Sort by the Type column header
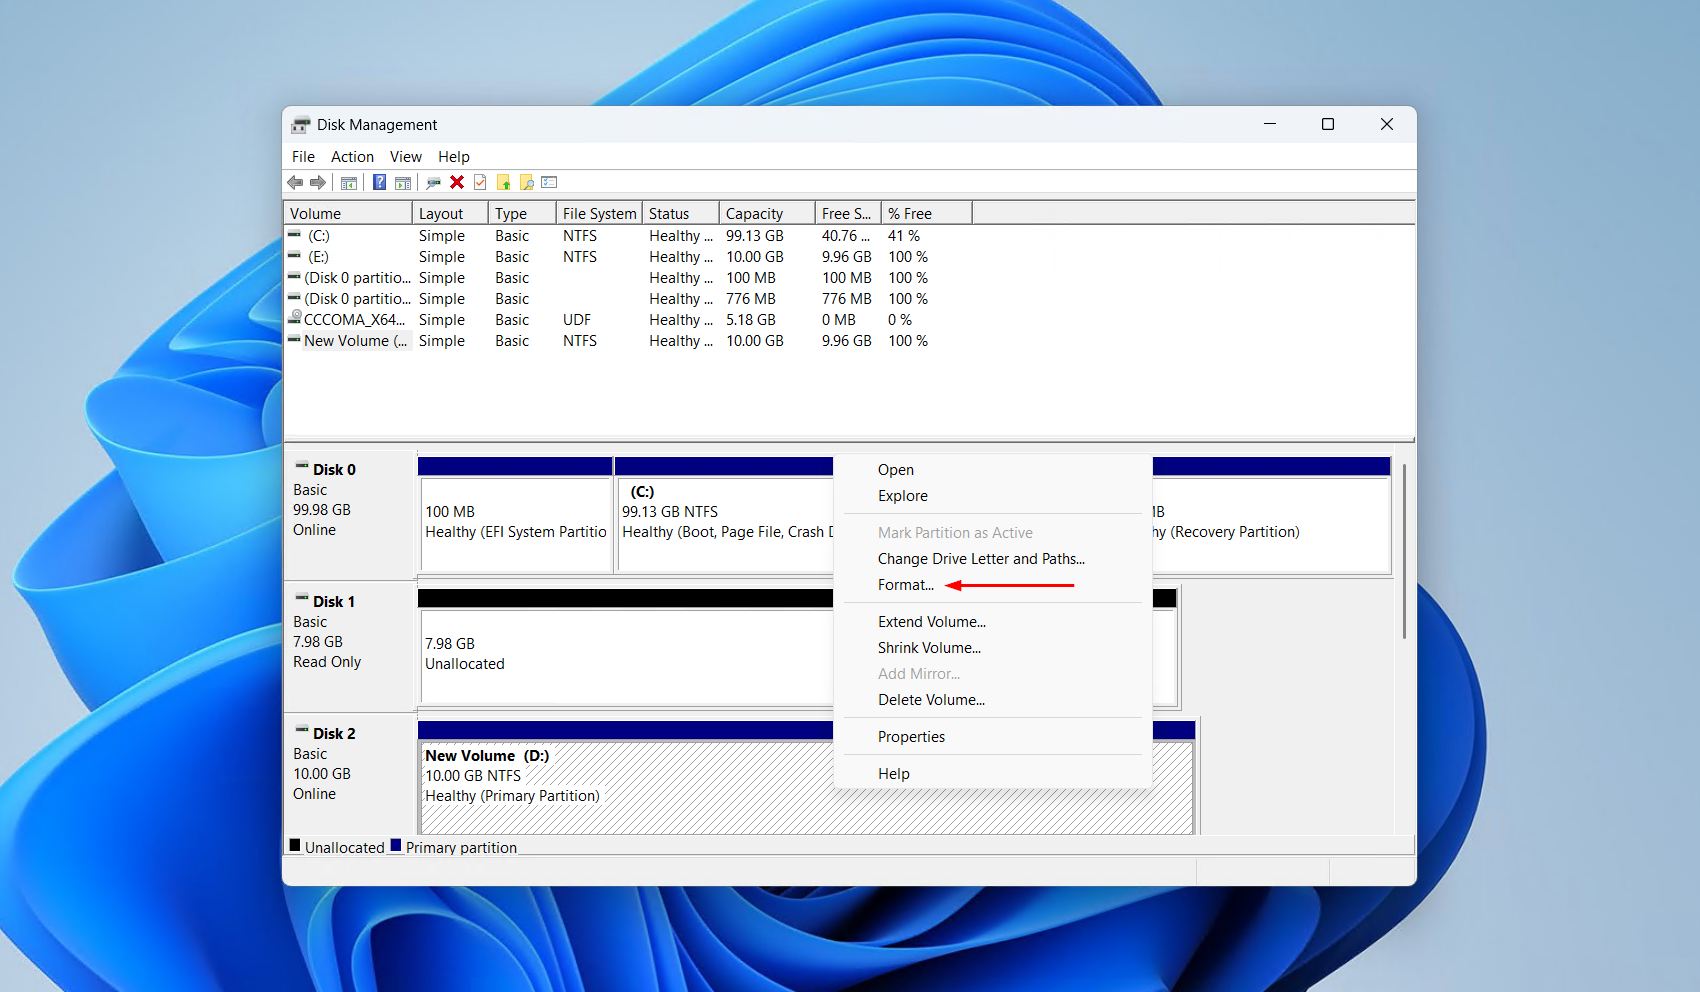Screen dimensions: 1700x992 coord(522,213)
